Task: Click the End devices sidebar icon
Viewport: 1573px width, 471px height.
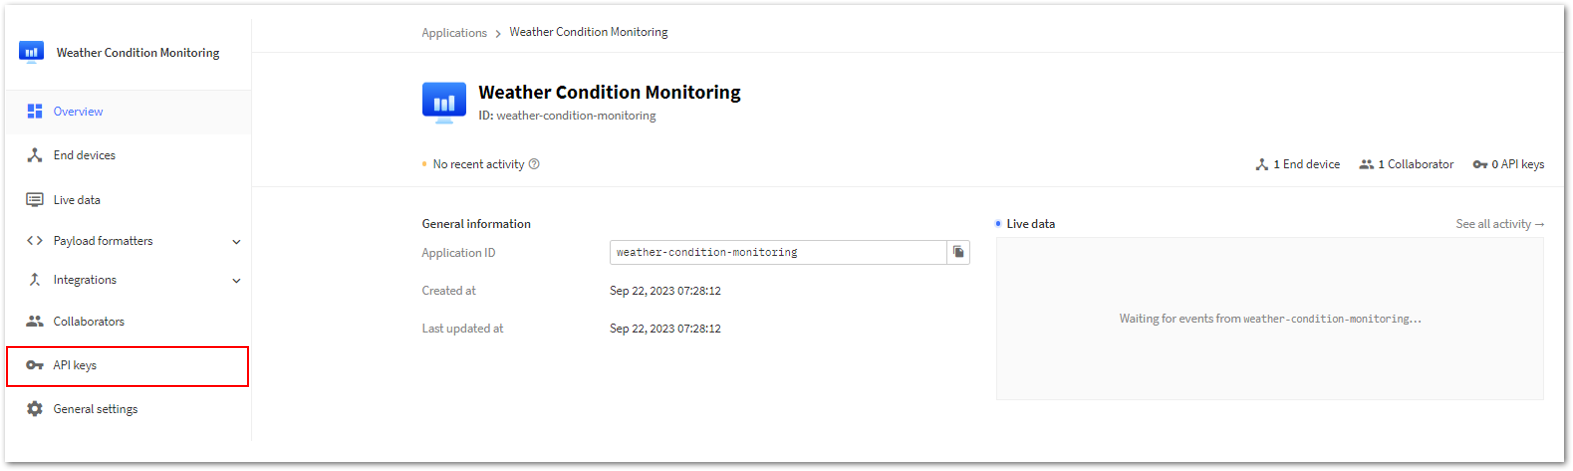Action: [x=35, y=155]
